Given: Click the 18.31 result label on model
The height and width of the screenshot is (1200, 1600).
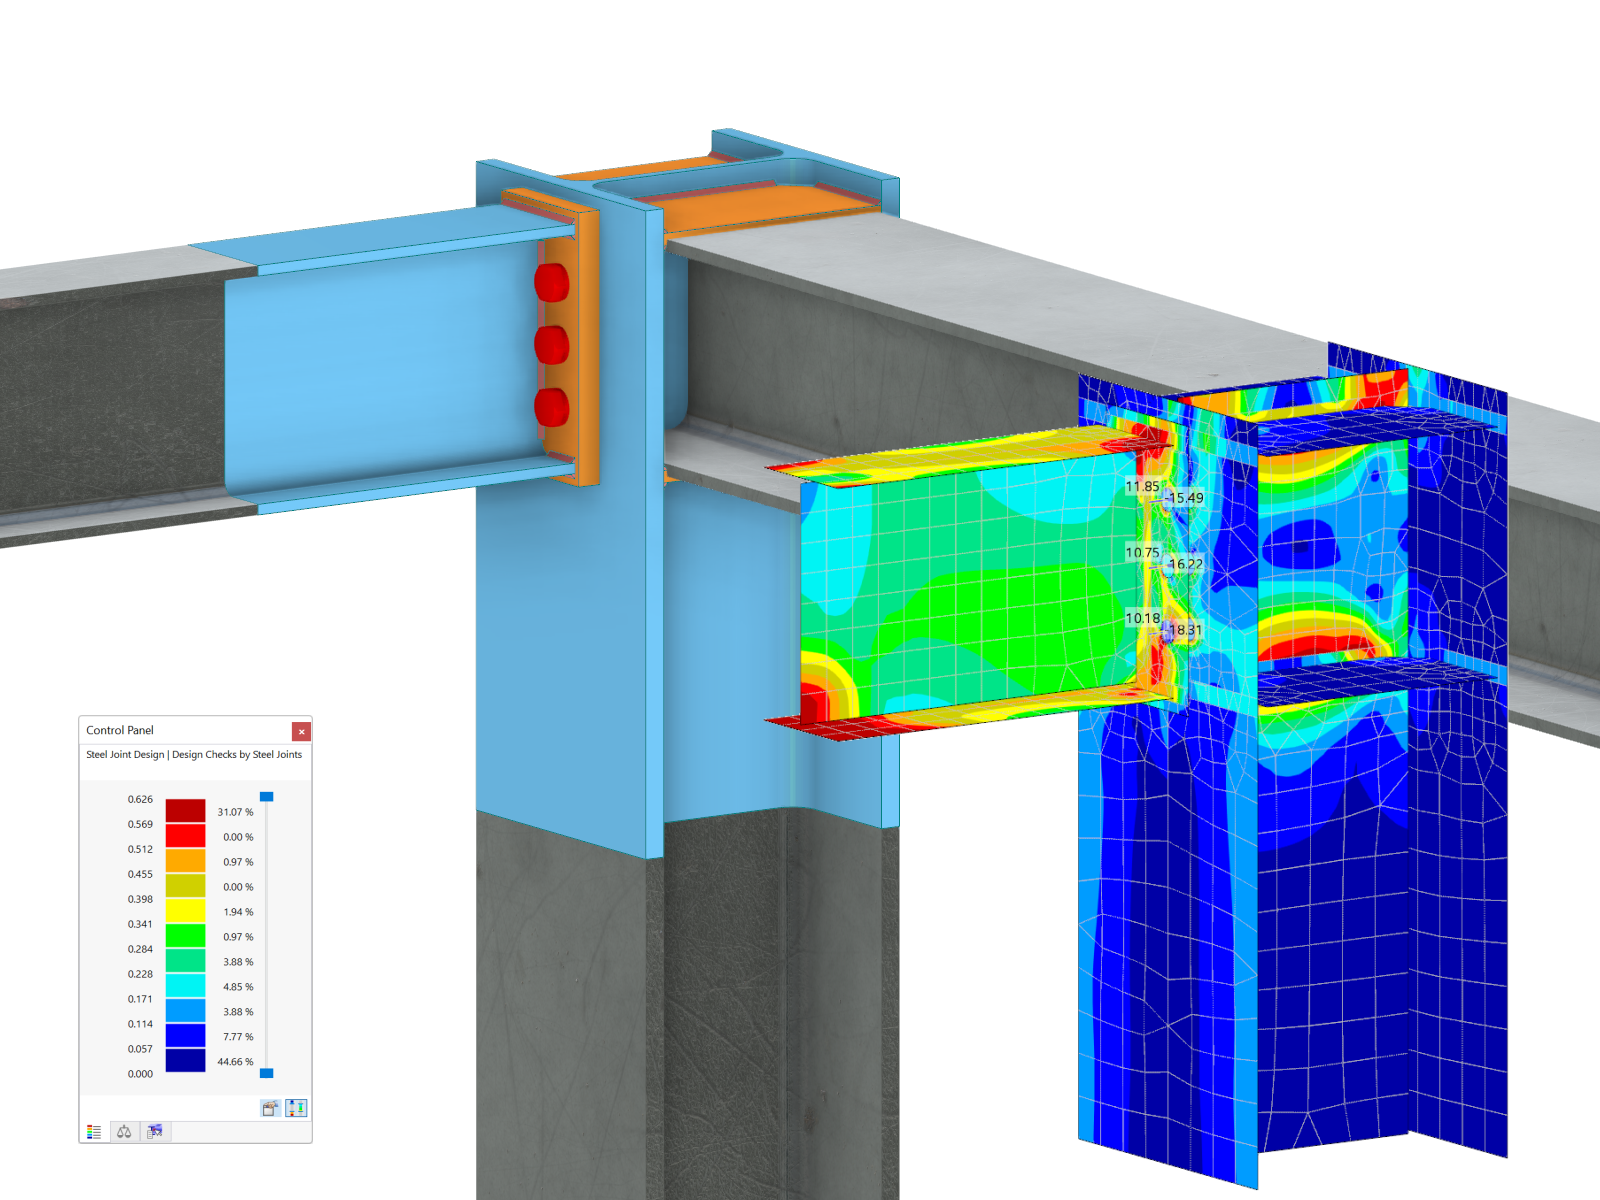Looking at the screenshot, I should pos(1186,630).
